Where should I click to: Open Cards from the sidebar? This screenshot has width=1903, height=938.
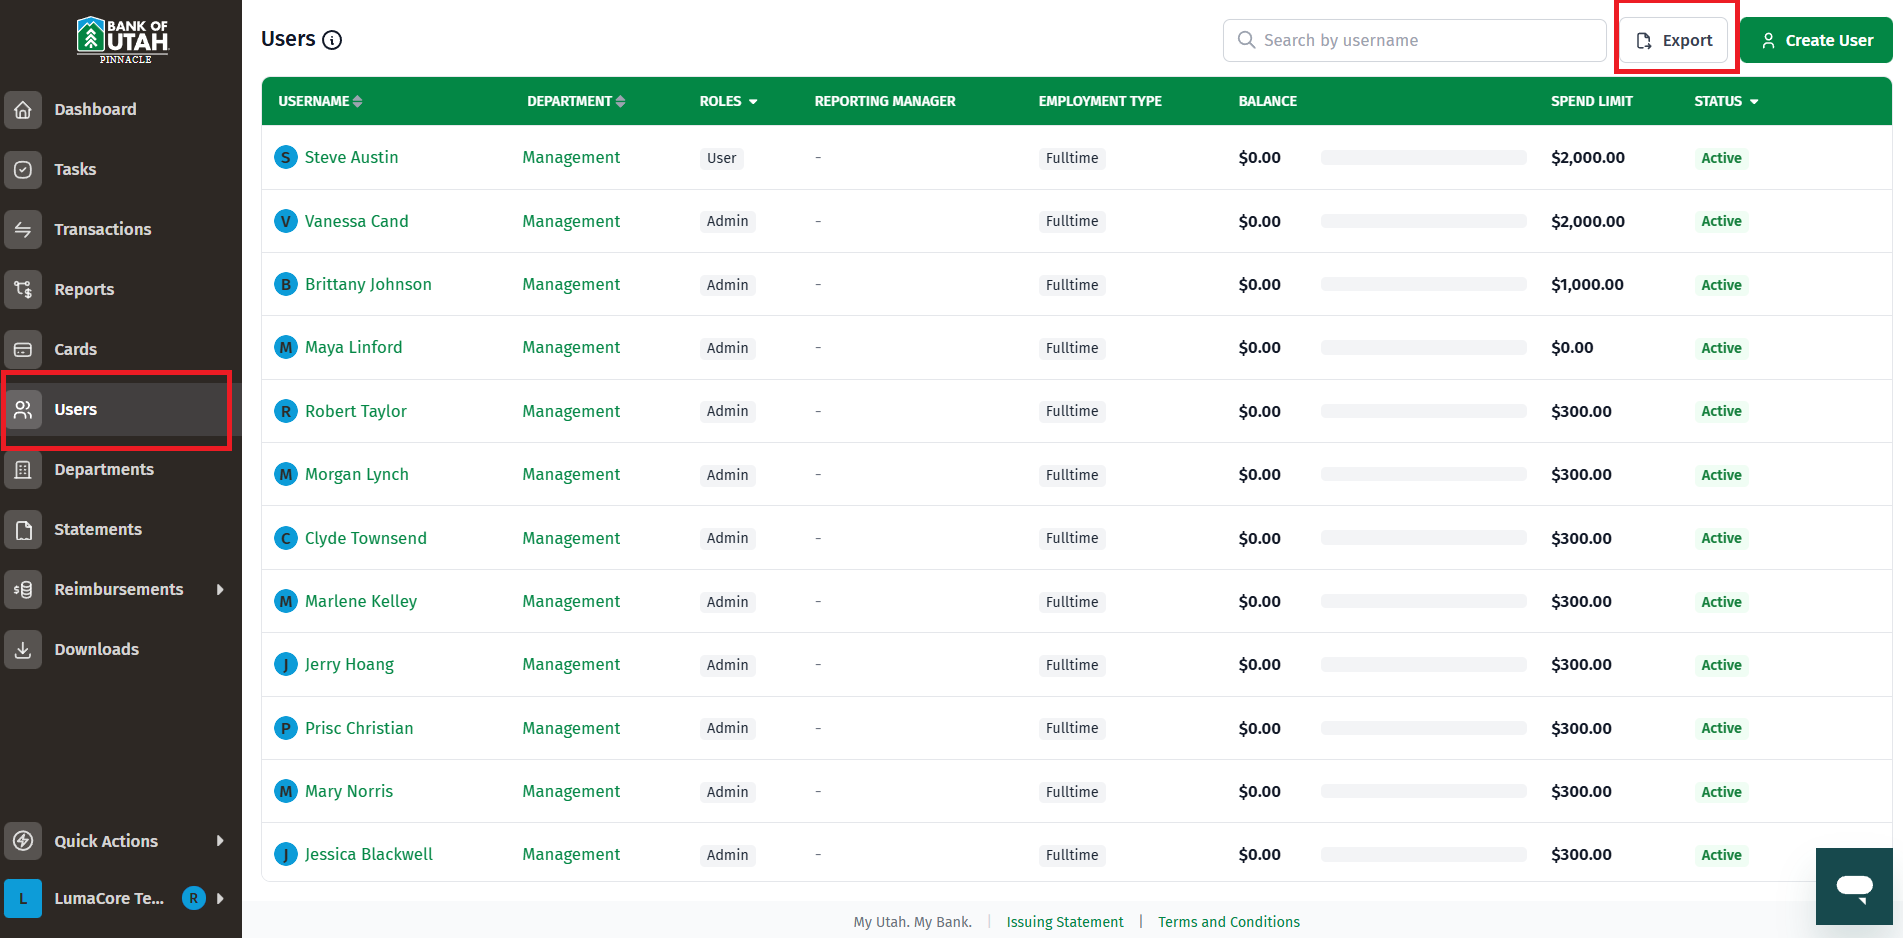[75, 350]
